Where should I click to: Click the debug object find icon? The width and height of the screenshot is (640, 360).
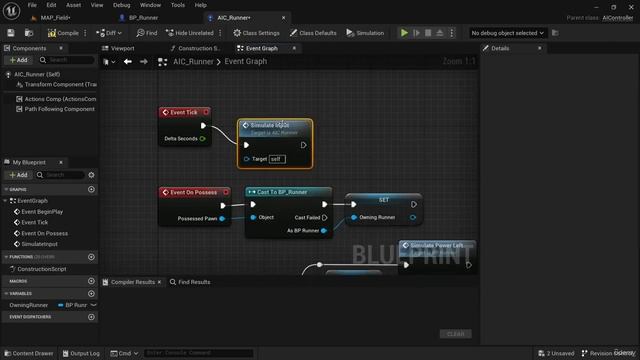(x=555, y=33)
